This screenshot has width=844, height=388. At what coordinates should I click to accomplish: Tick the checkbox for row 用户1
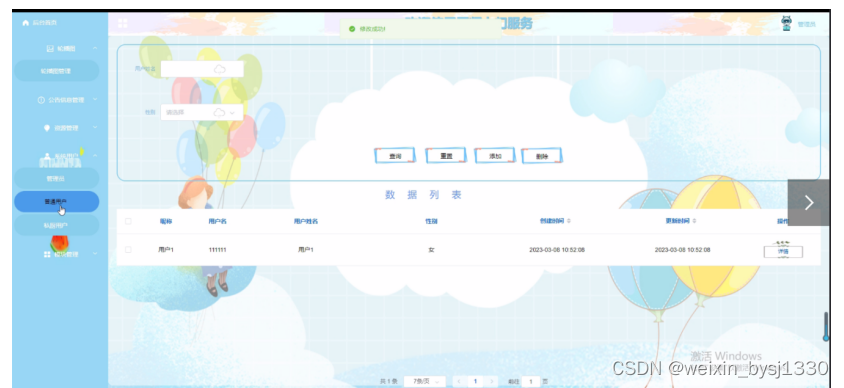tap(128, 250)
